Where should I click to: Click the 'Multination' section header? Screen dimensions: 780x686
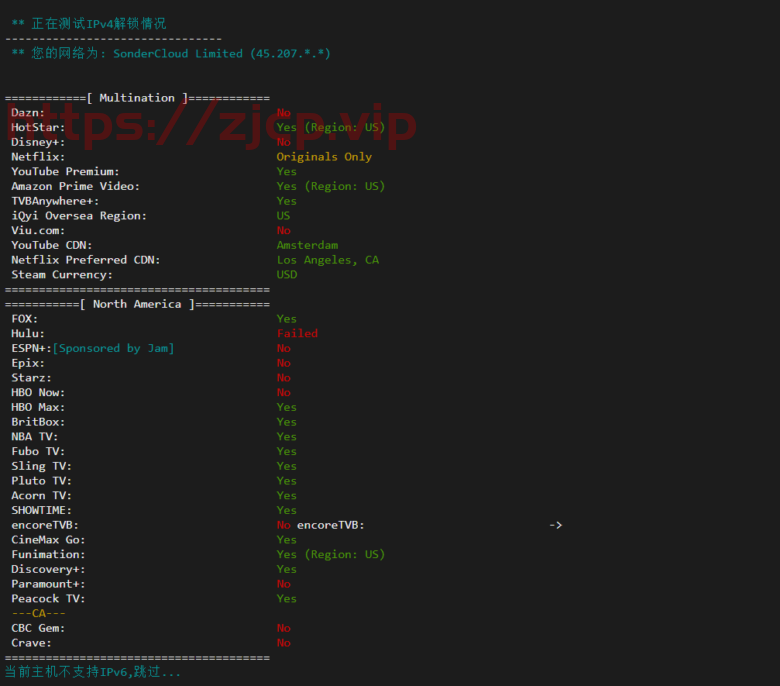(x=137, y=98)
